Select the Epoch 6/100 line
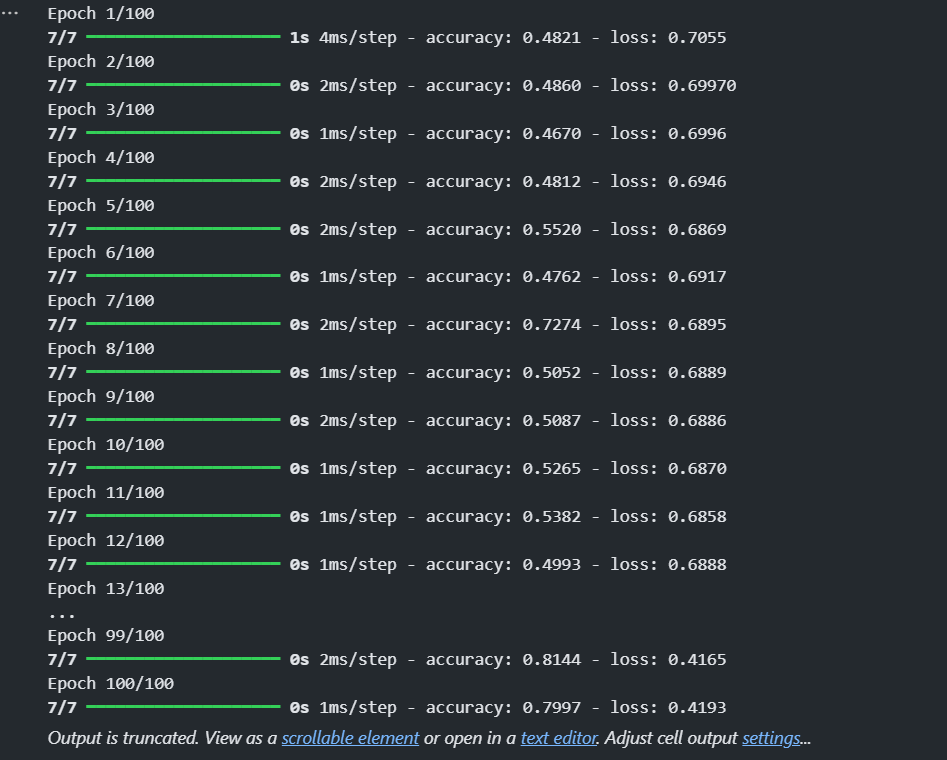Image resolution: width=947 pixels, height=760 pixels. pos(101,253)
